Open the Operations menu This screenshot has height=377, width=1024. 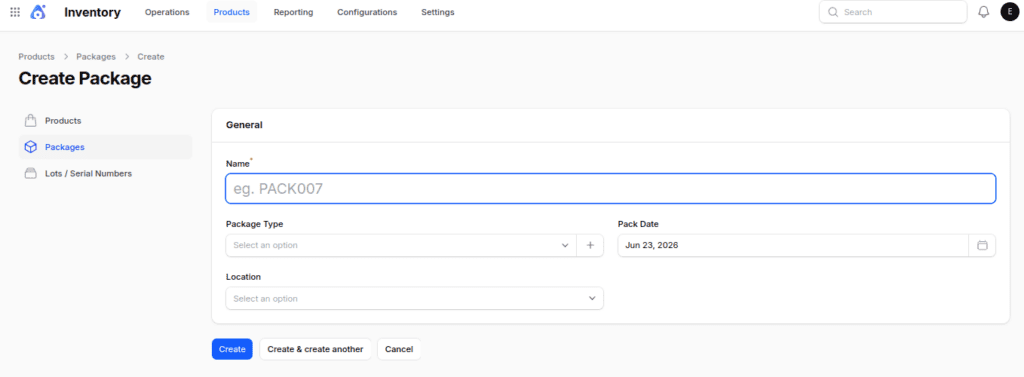coord(167,12)
